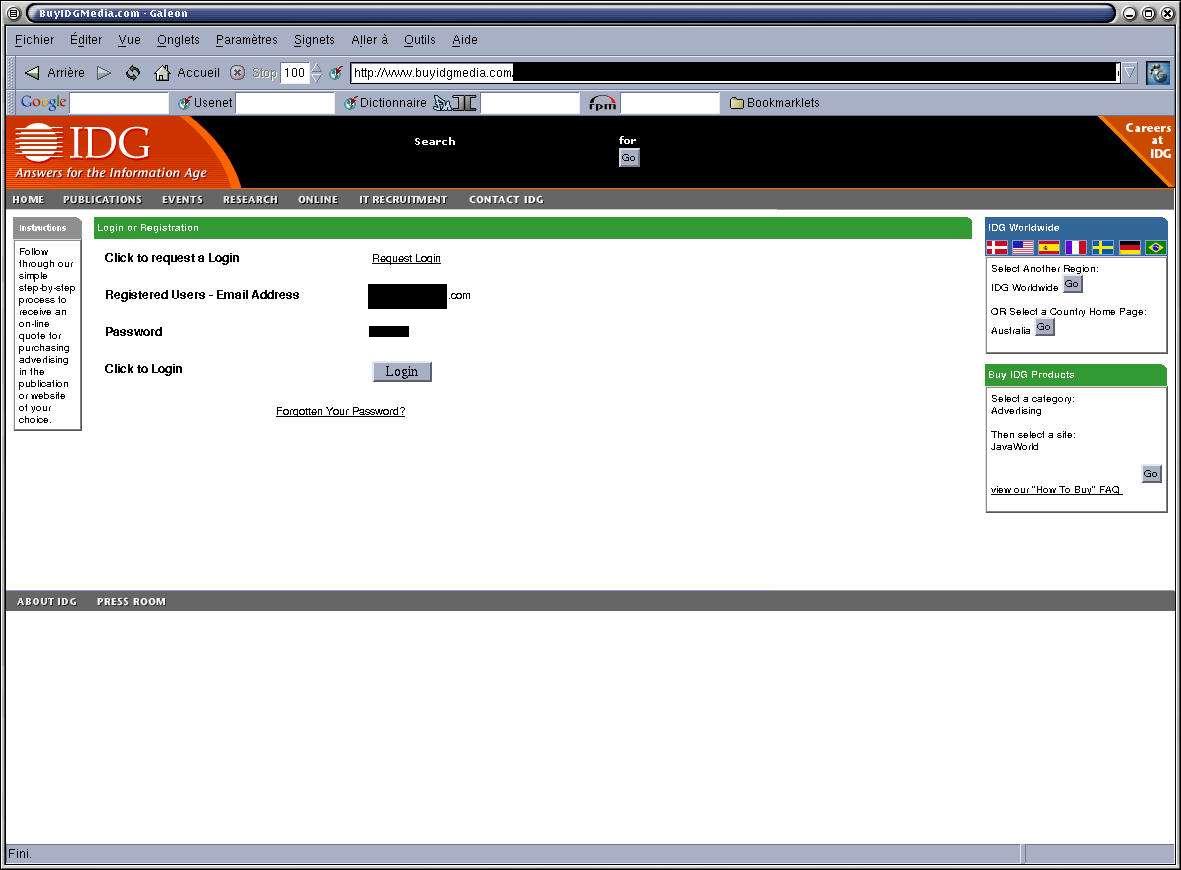Viewport: 1181px width, 870px height.
Task: Open the Aller à menu
Action: point(370,40)
